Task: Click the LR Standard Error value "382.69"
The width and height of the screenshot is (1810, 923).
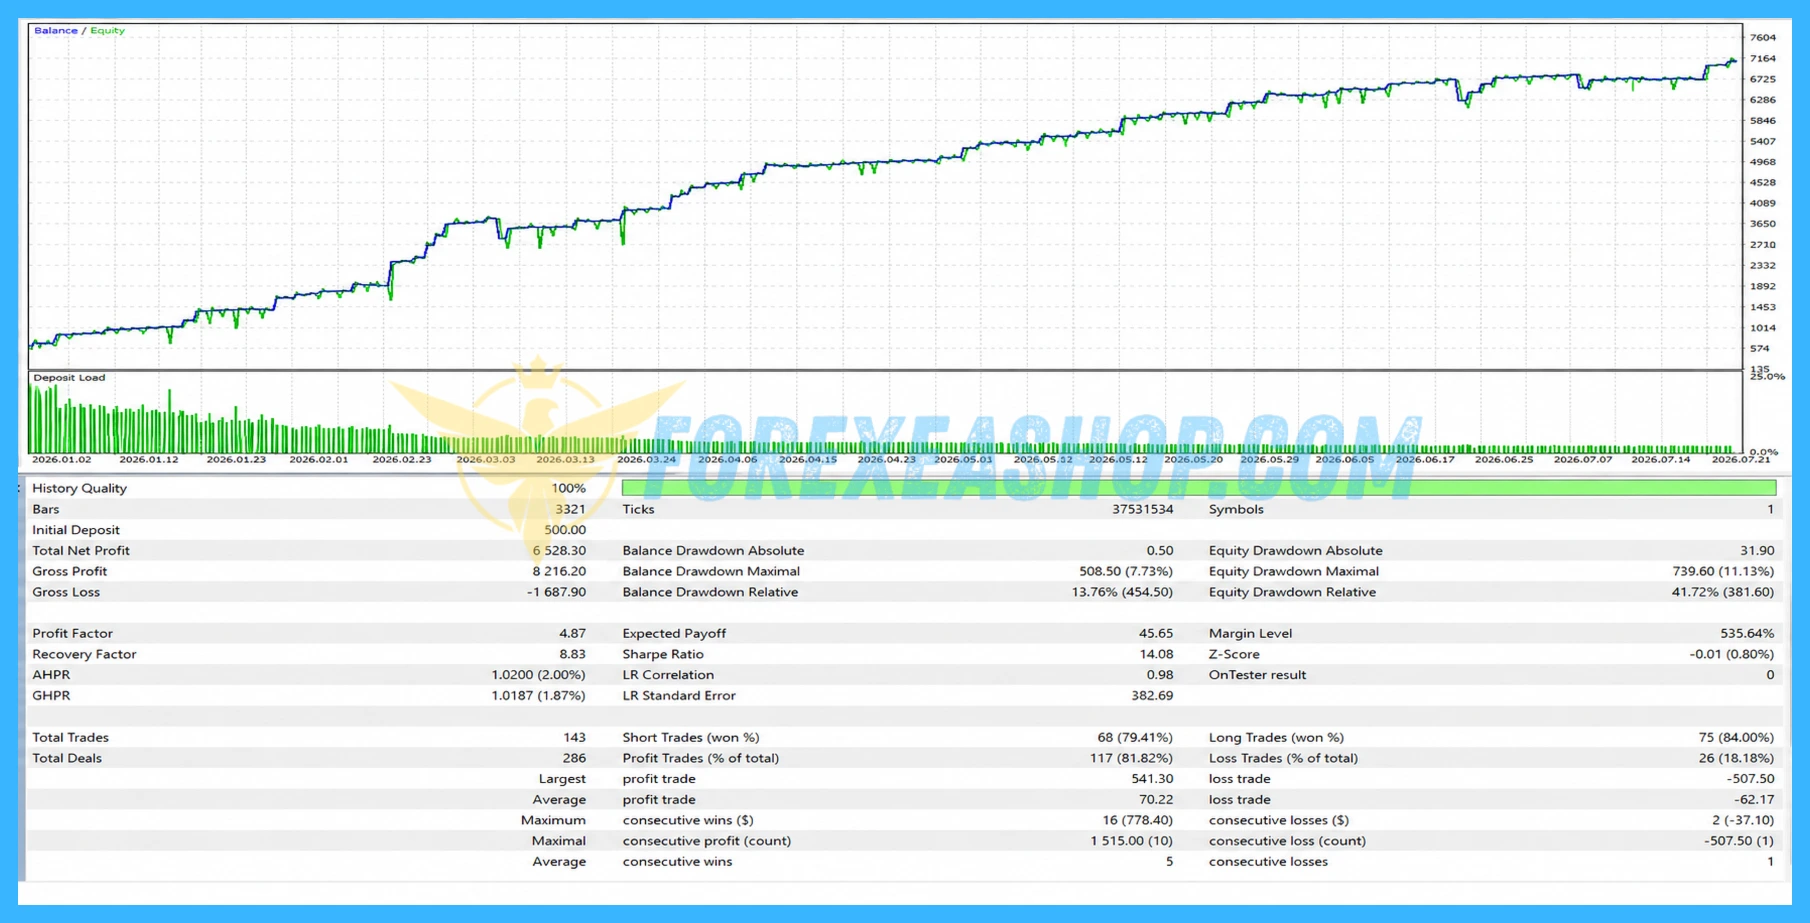Action: pos(1152,696)
